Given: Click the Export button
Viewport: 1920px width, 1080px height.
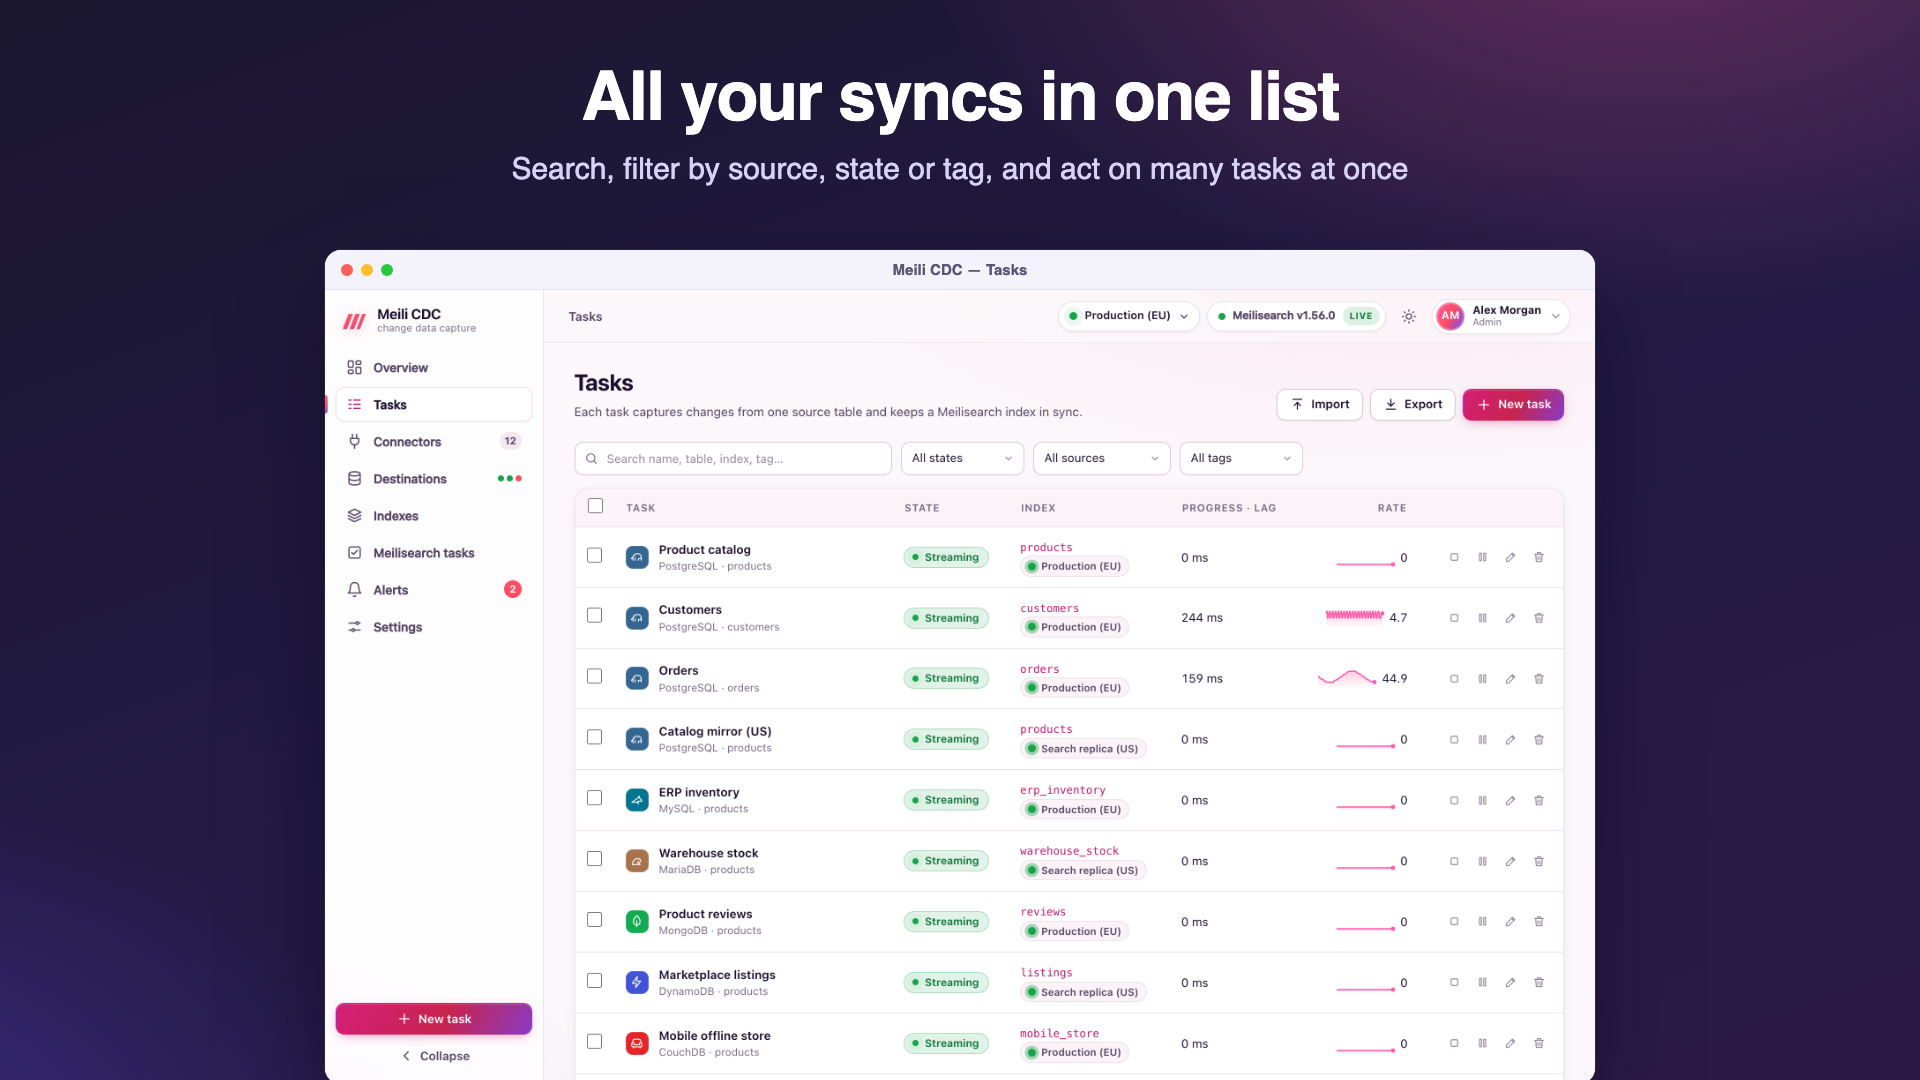Looking at the screenshot, I should (x=1412, y=405).
